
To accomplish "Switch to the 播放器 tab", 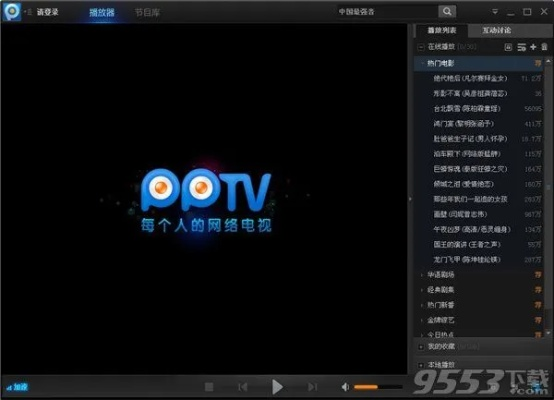I will pos(102,13).
